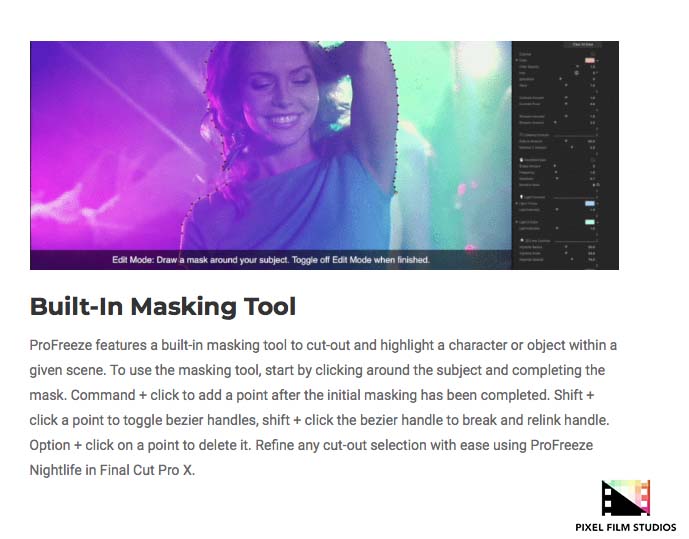This screenshot has height=539, width=689.
Task: Click the circular hue dial in inspector
Action: click(577, 73)
